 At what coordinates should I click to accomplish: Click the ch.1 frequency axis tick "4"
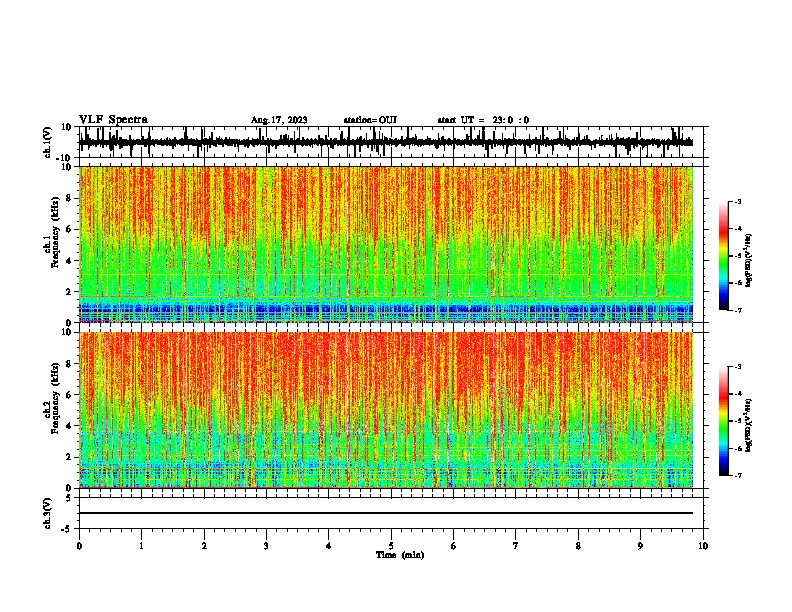[69, 261]
